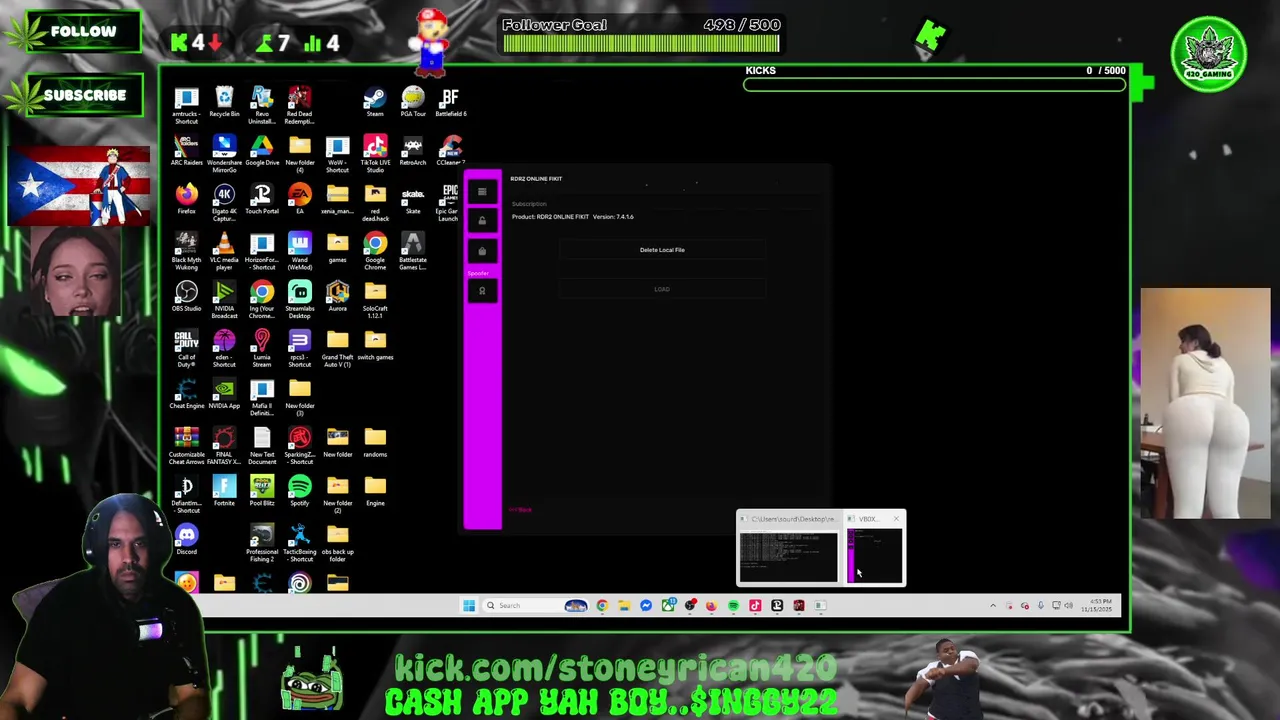Image resolution: width=1280 pixels, height=720 pixels.
Task: Open the Aurora desktop icon
Action: pos(337,297)
